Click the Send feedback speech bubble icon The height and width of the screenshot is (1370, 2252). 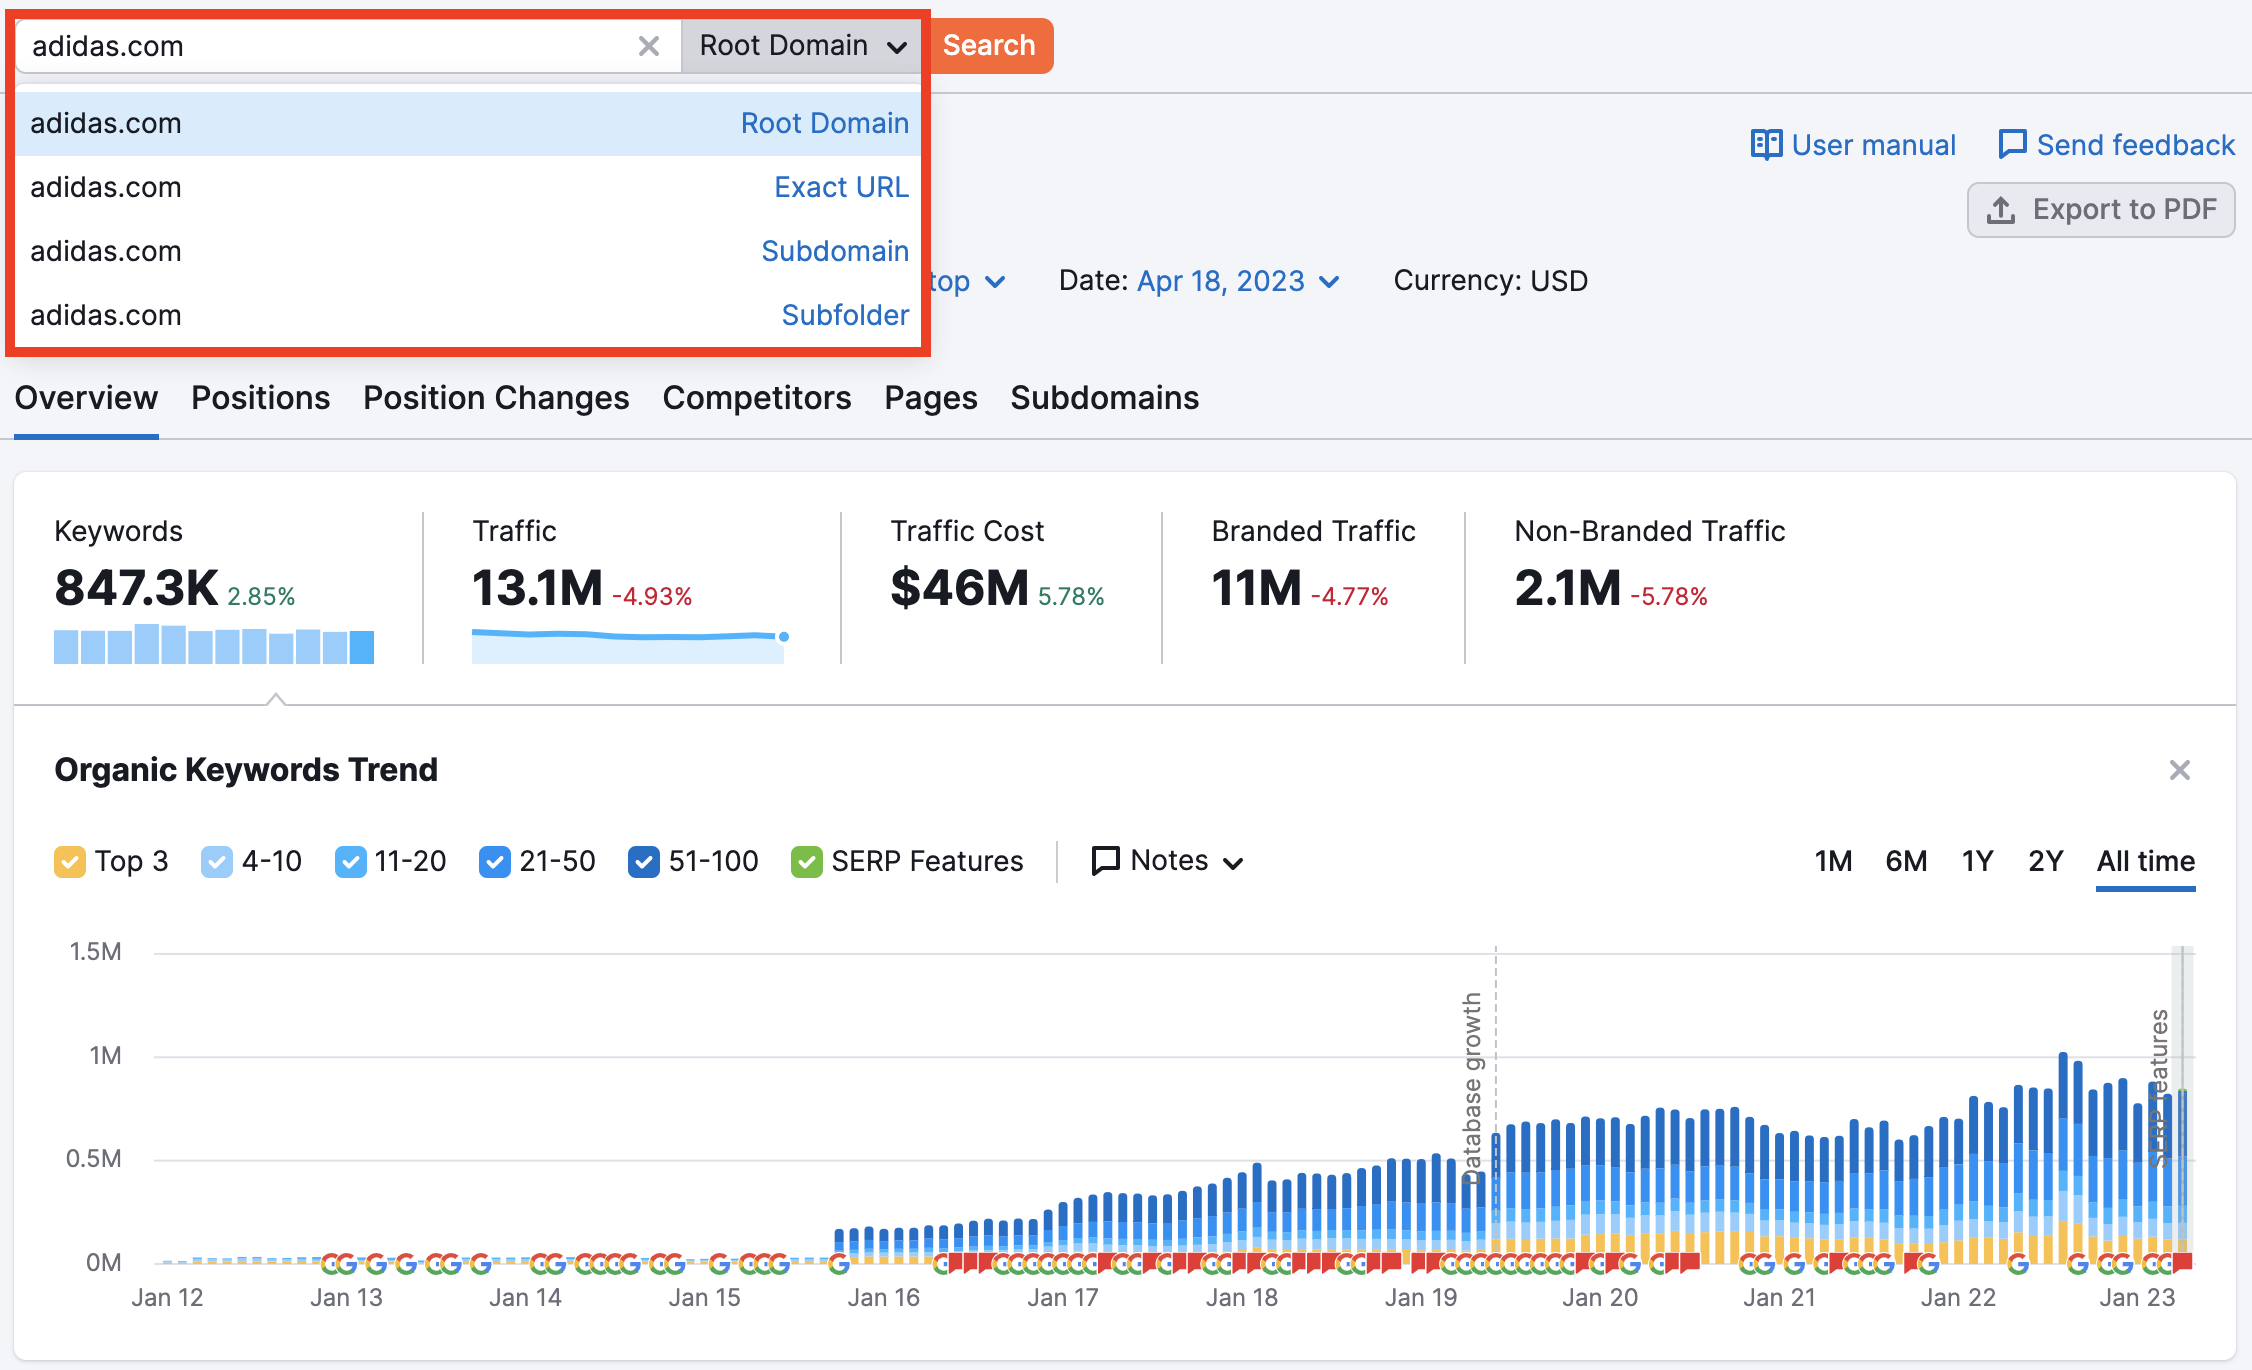(2012, 145)
